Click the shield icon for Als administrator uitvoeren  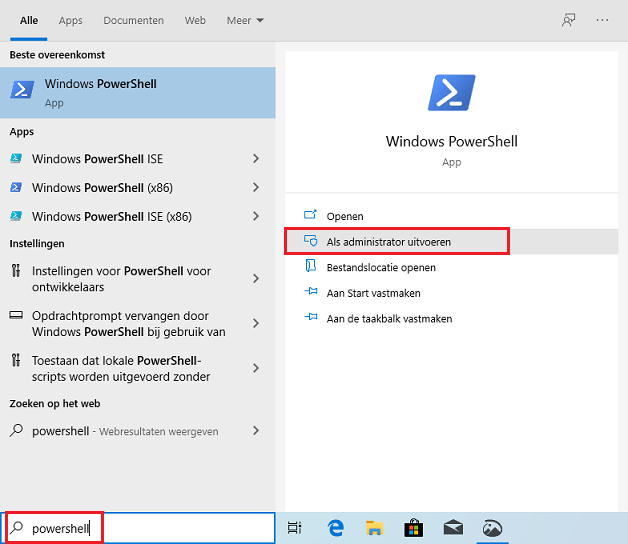(310, 241)
